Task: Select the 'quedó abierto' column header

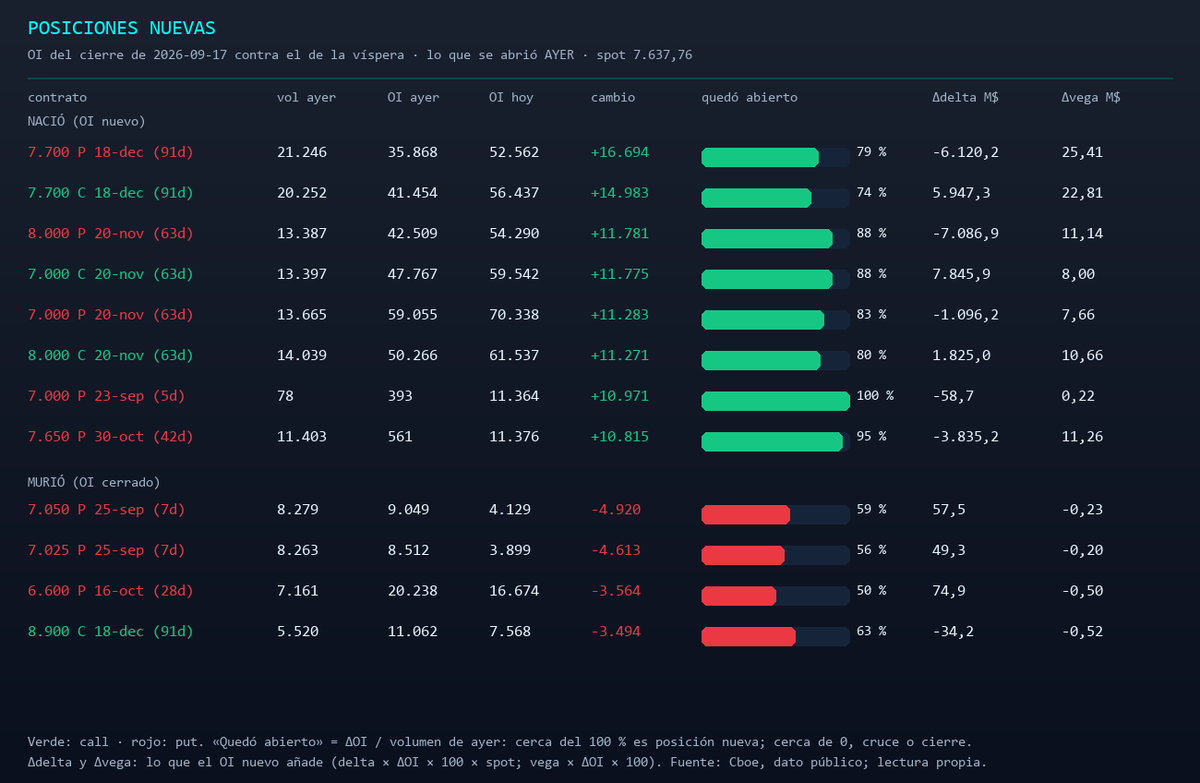Action: 750,98
